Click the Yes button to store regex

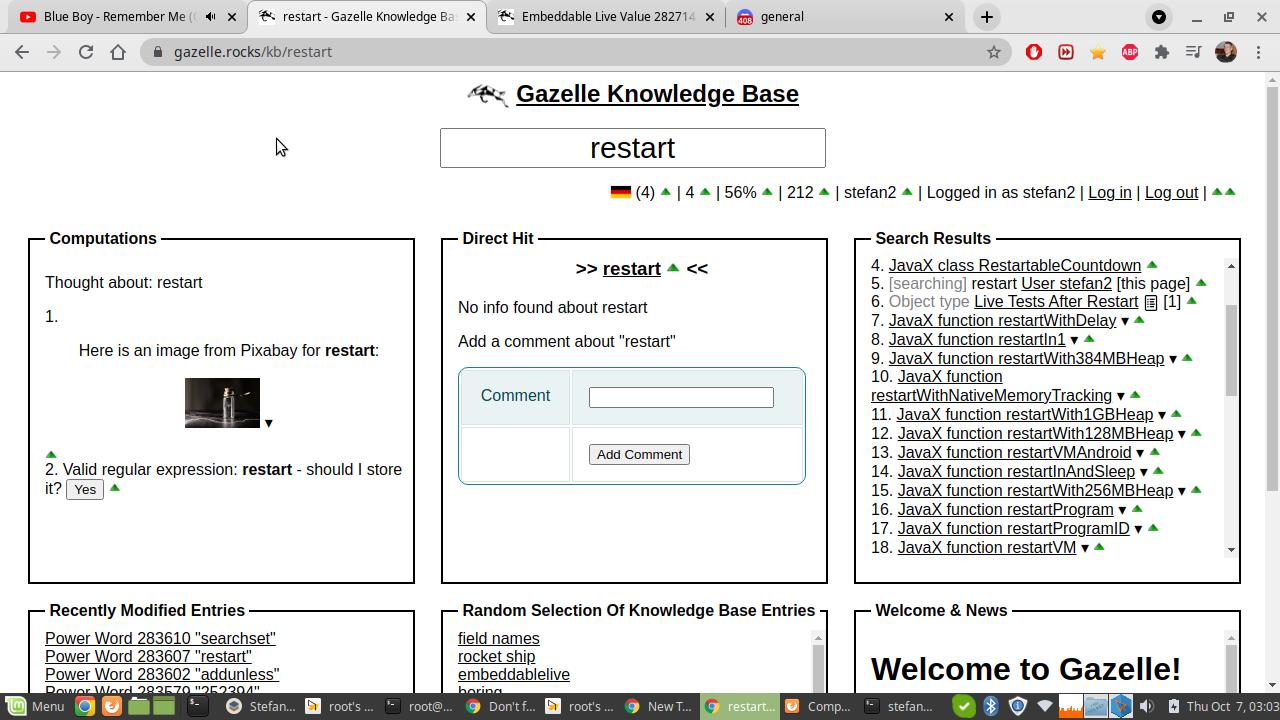[x=85, y=489]
